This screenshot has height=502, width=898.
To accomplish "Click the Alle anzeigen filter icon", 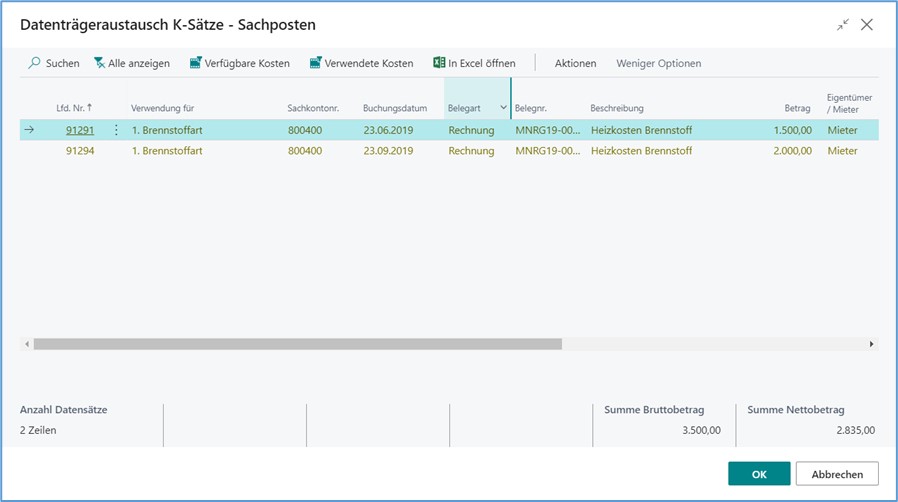I will [100, 63].
